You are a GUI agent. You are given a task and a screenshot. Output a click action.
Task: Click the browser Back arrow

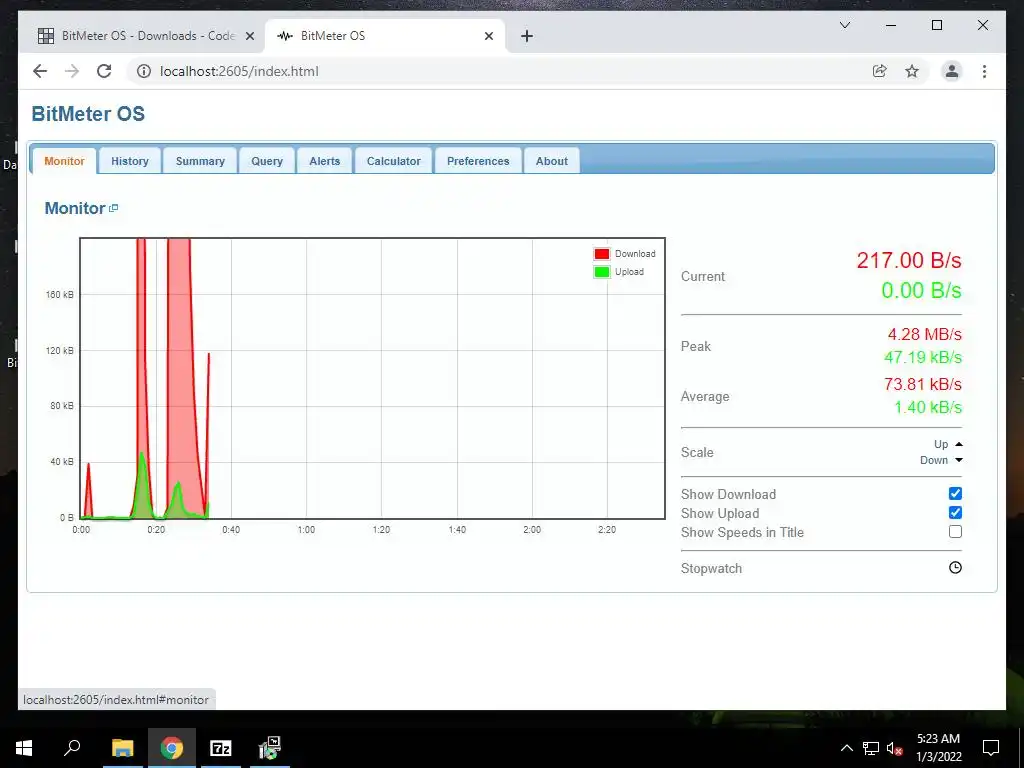(x=40, y=71)
